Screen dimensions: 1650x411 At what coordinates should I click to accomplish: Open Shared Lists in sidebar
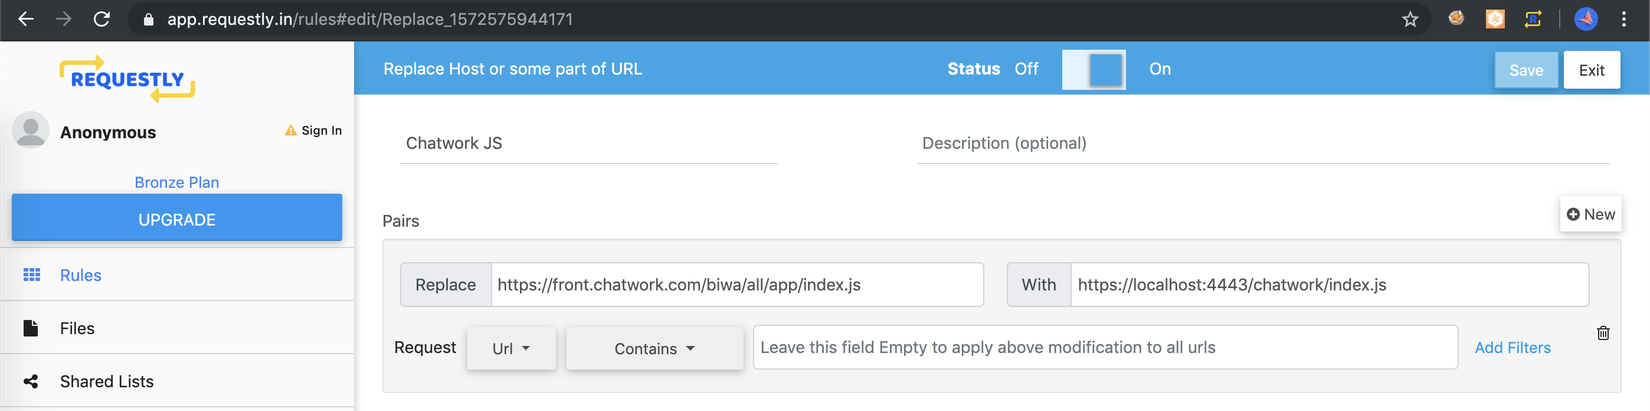pos(106,381)
